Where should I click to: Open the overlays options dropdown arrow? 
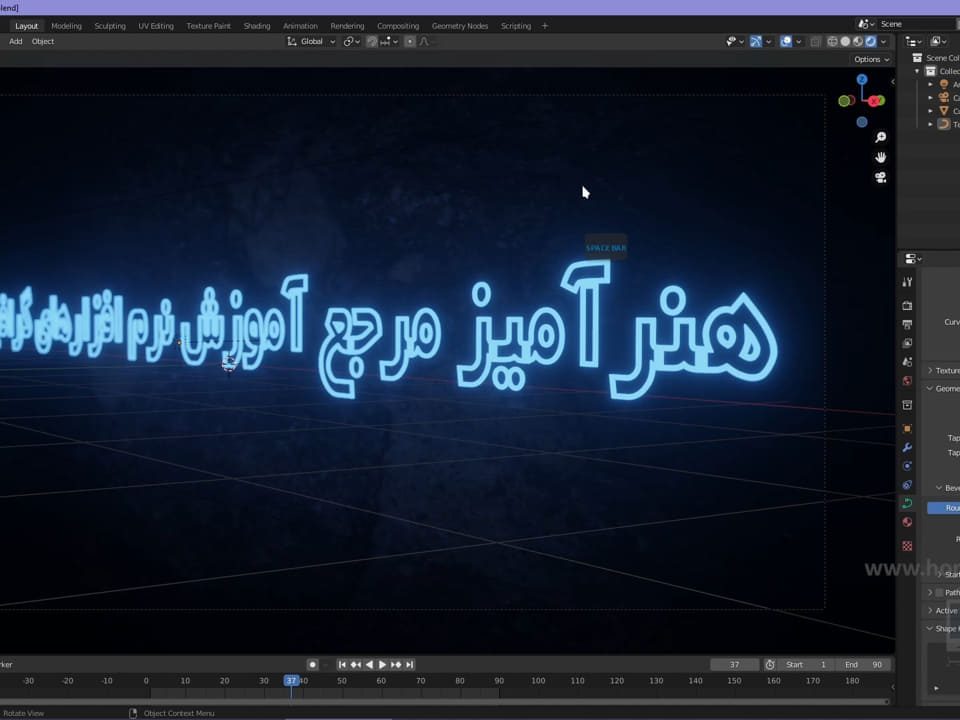798,42
